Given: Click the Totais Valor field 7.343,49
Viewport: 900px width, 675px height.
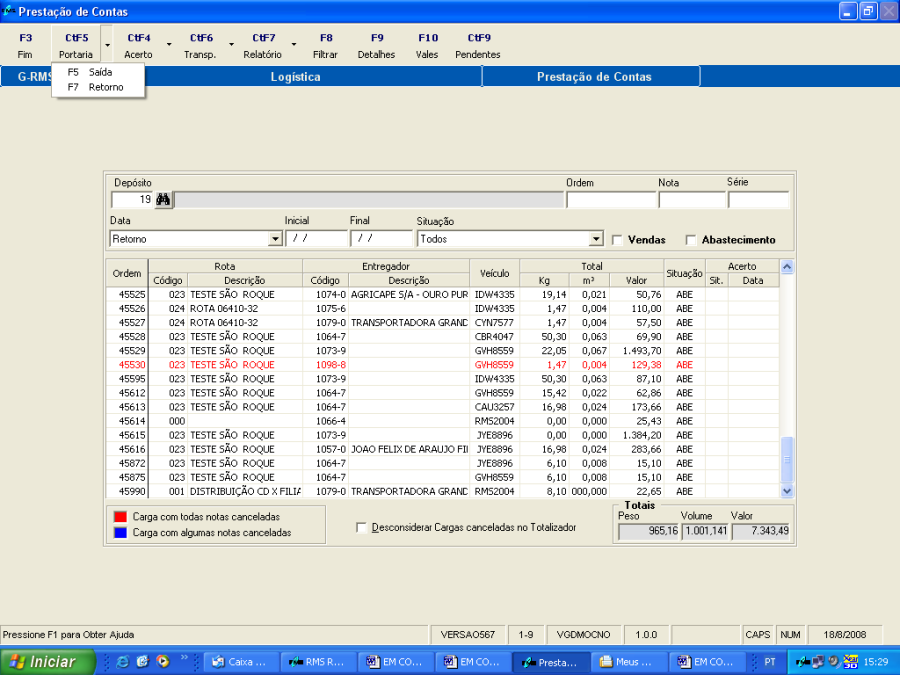Looking at the screenshot, I should (761, 531).
